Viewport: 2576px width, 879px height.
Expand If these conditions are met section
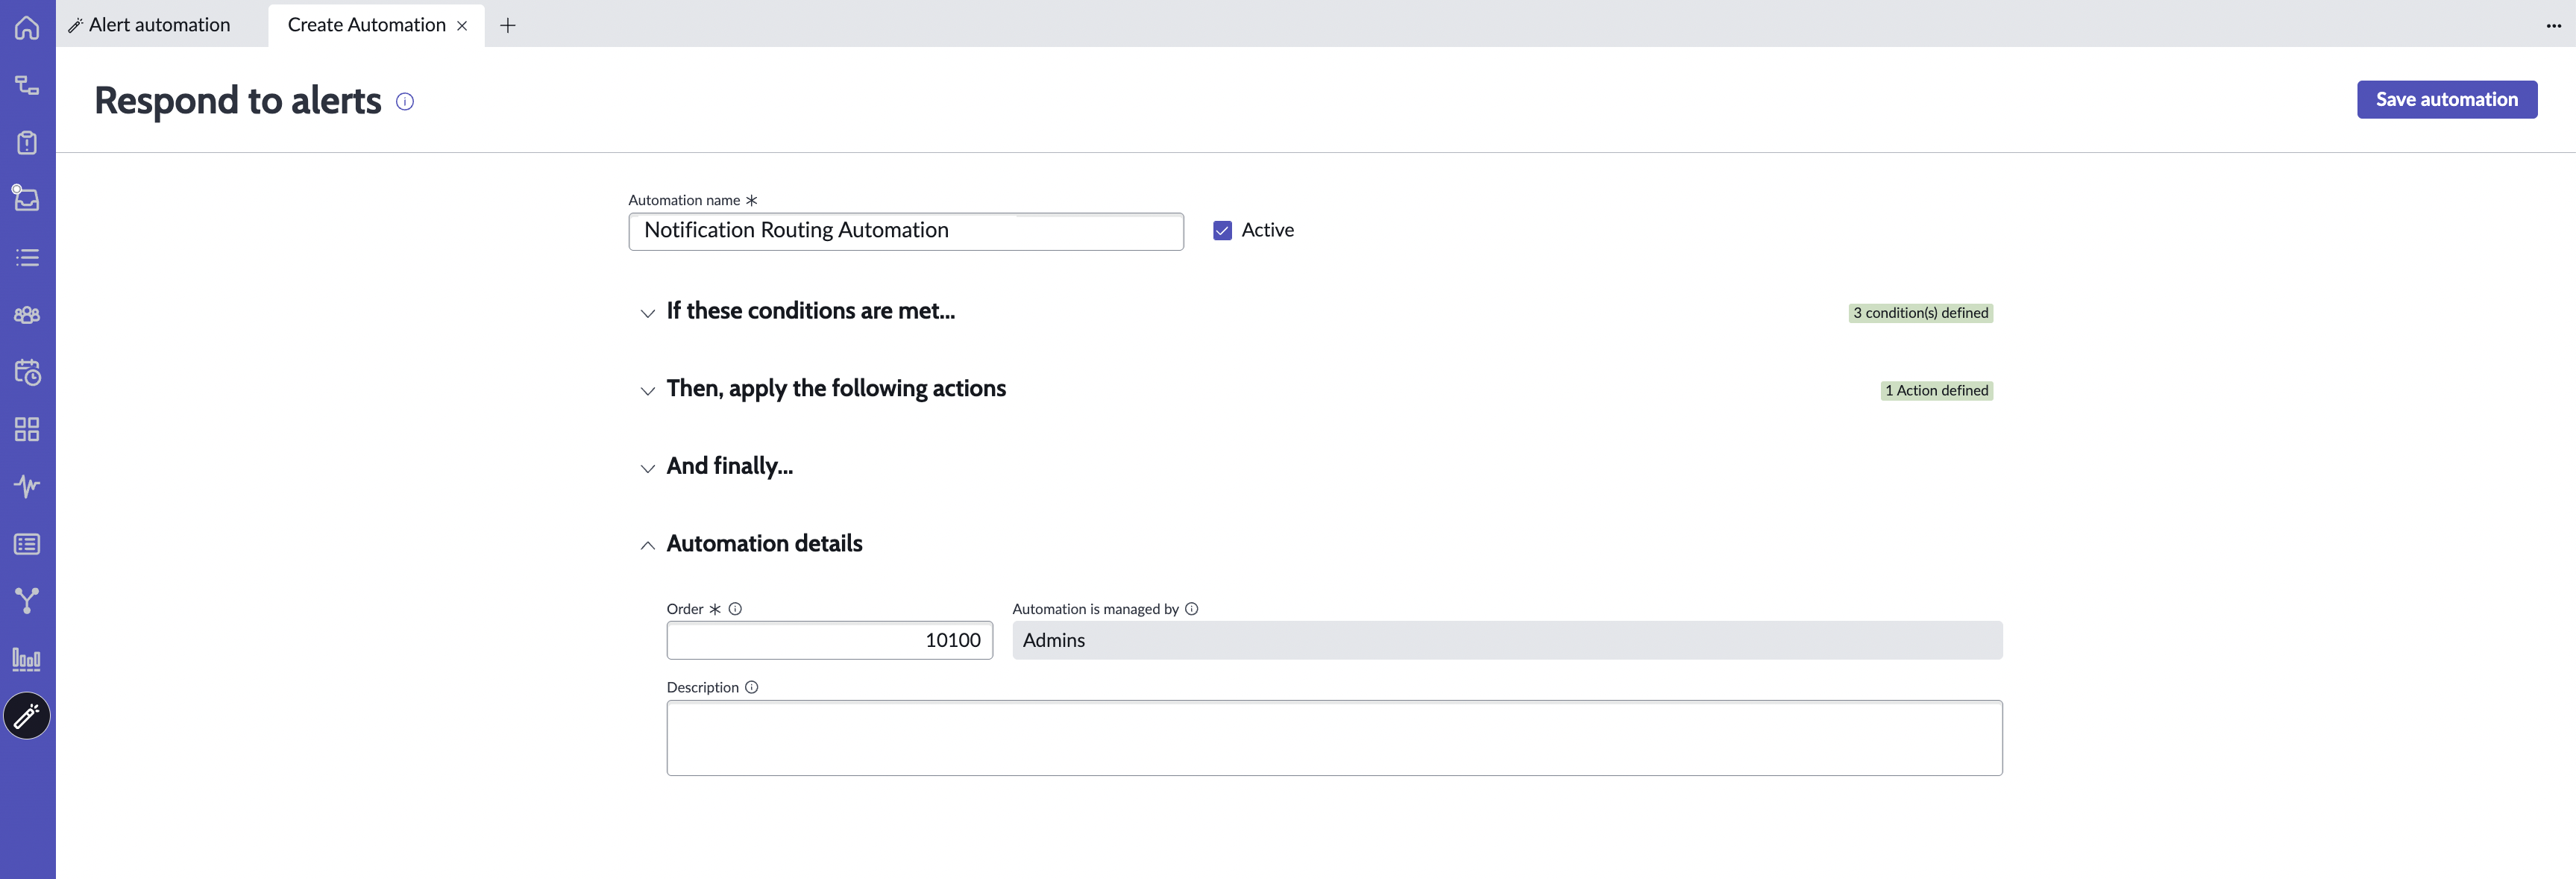[648, 313]
